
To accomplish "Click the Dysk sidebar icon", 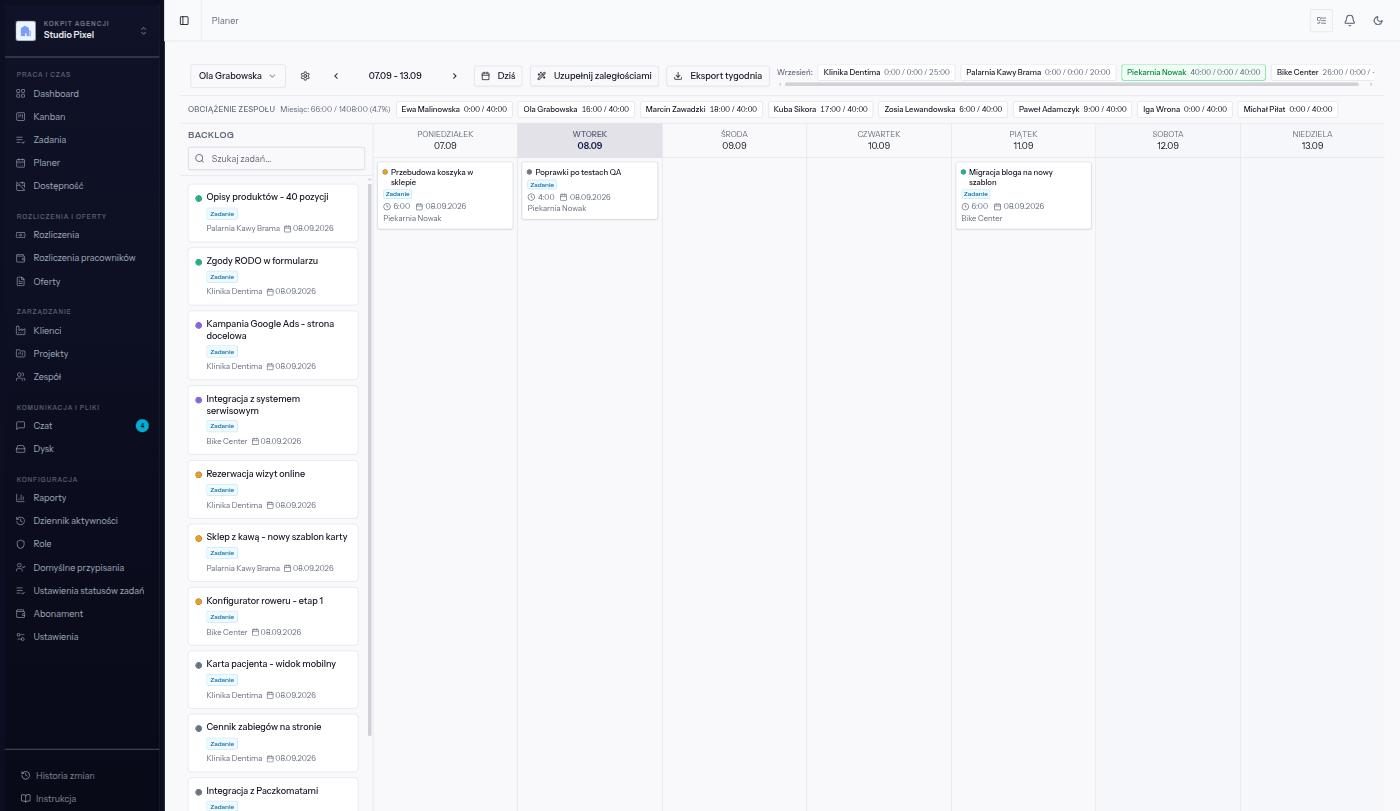I will click(x=21, y=449).
